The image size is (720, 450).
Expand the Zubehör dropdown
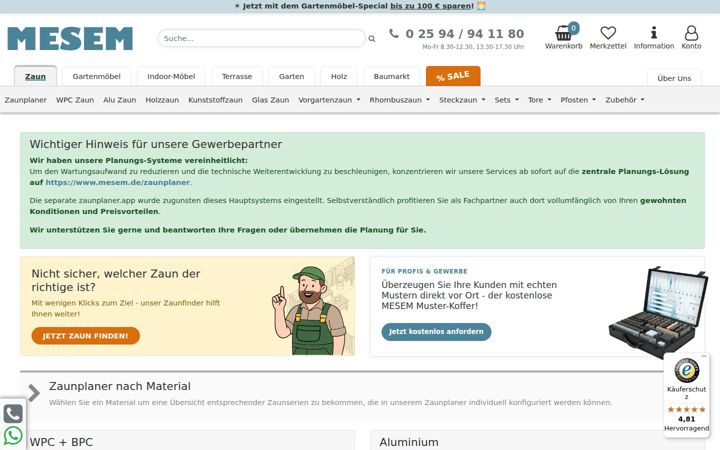click(625, 100)
